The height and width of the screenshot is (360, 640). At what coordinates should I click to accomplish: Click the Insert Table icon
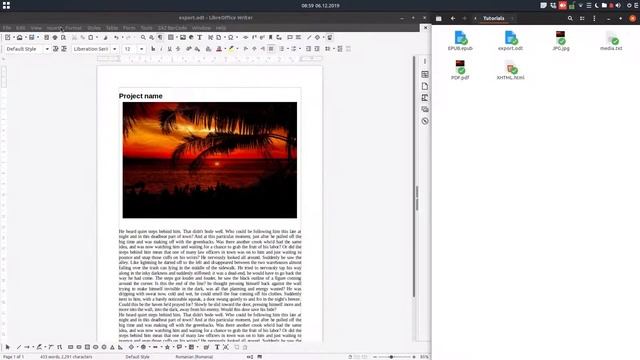pyautogui.click(x=171, y=38)
